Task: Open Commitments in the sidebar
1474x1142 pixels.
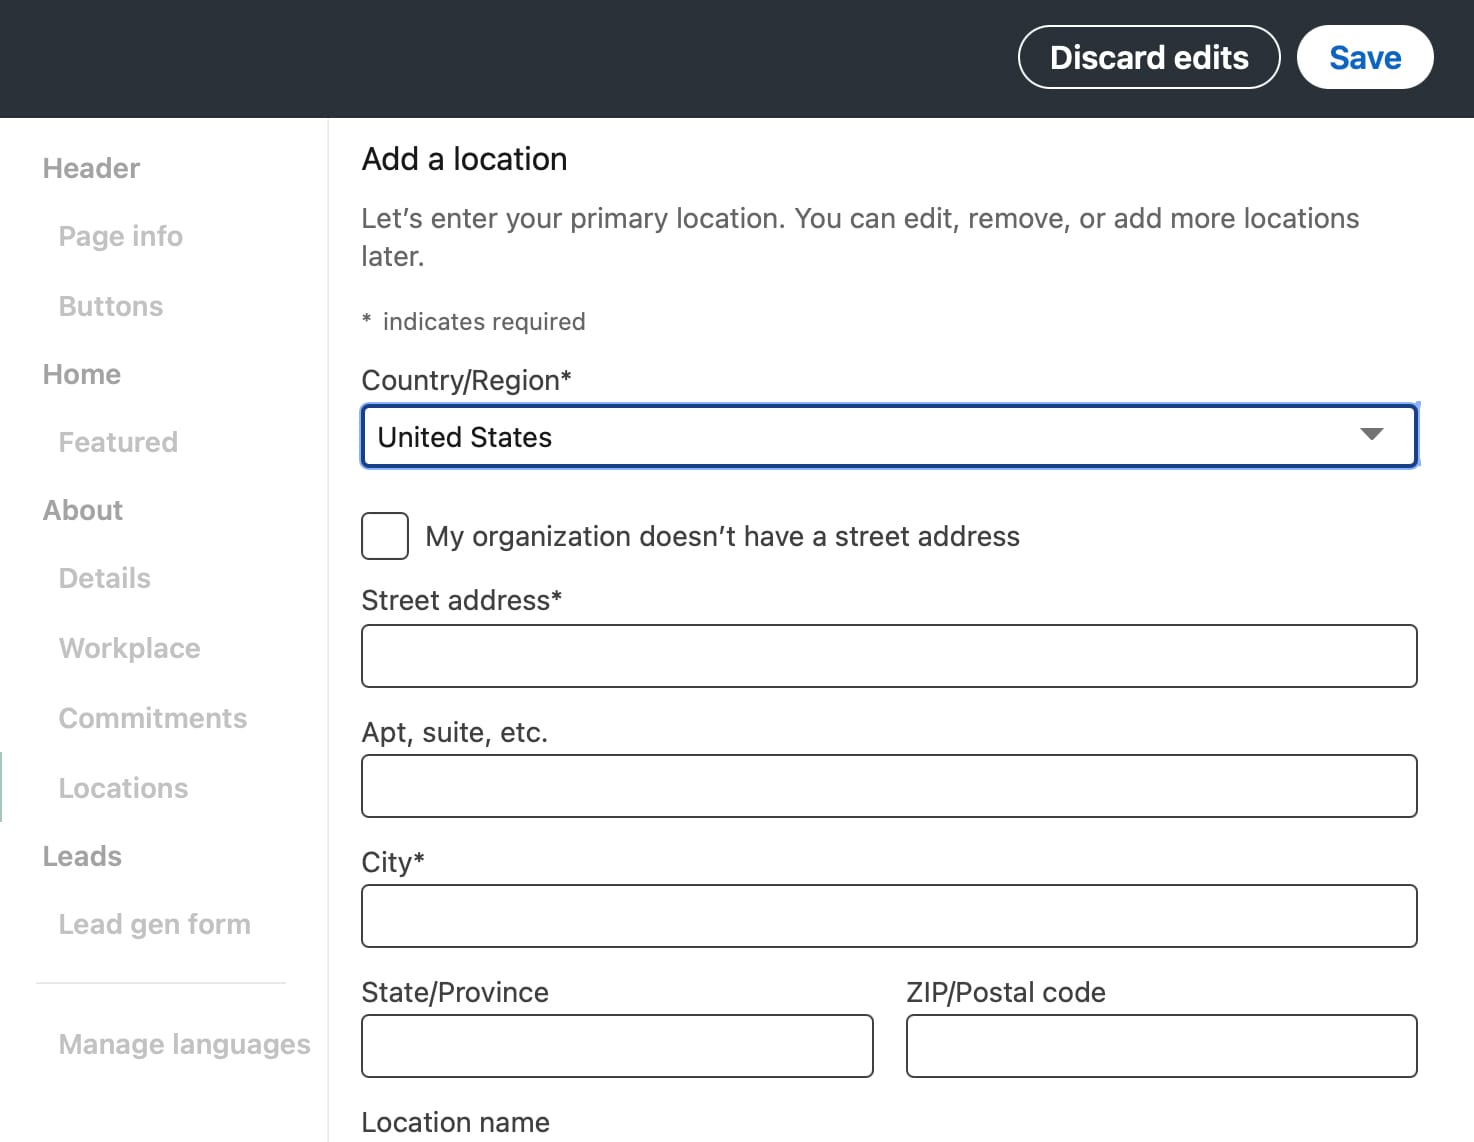Action: pos(153,718)
